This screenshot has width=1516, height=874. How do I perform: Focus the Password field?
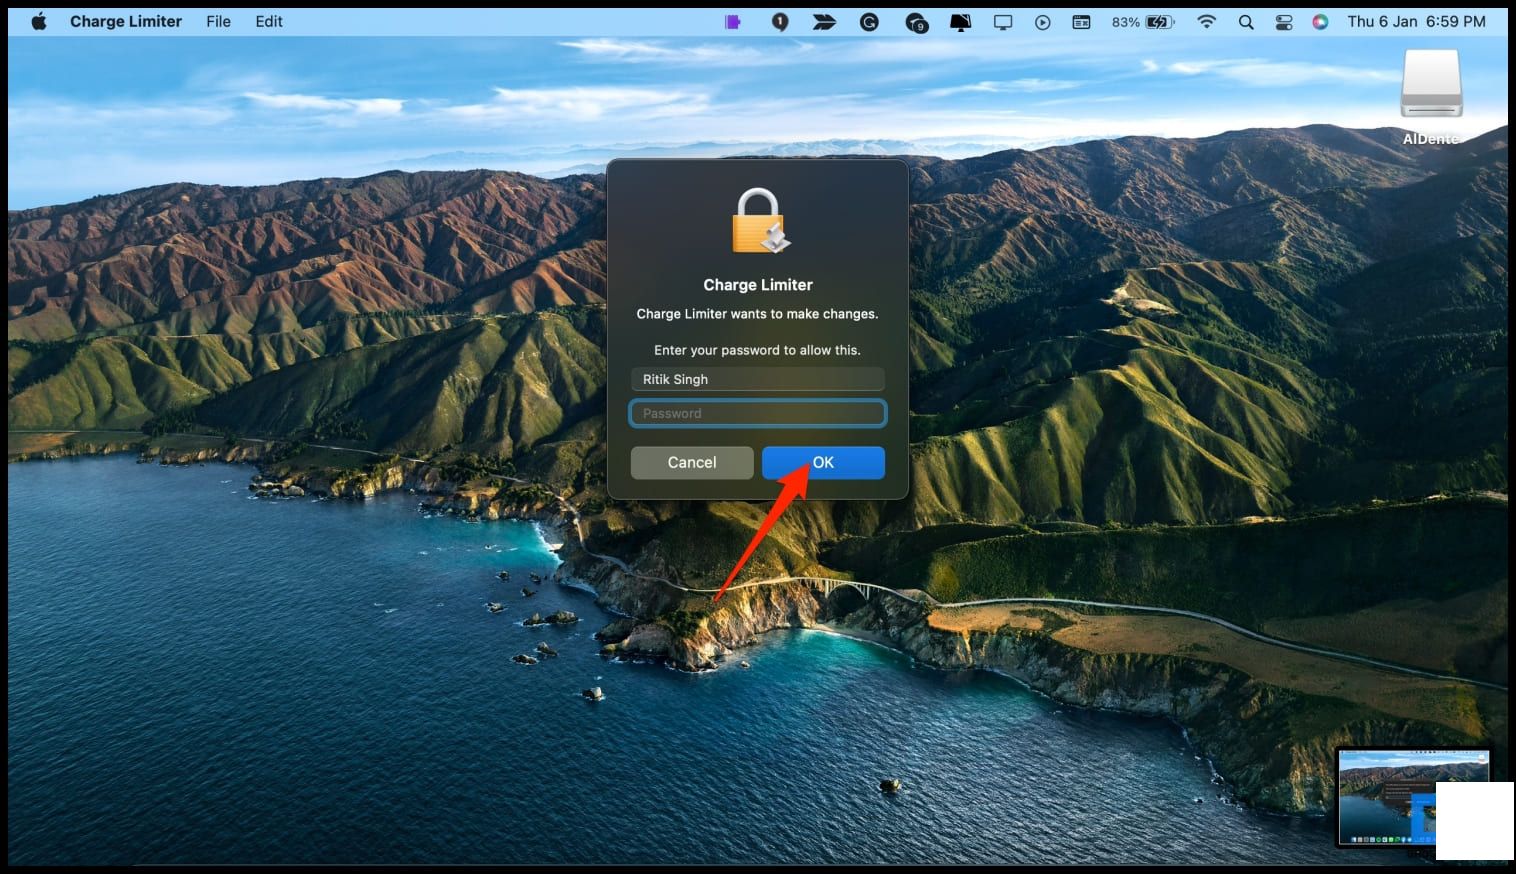click(x=757, y=413)
